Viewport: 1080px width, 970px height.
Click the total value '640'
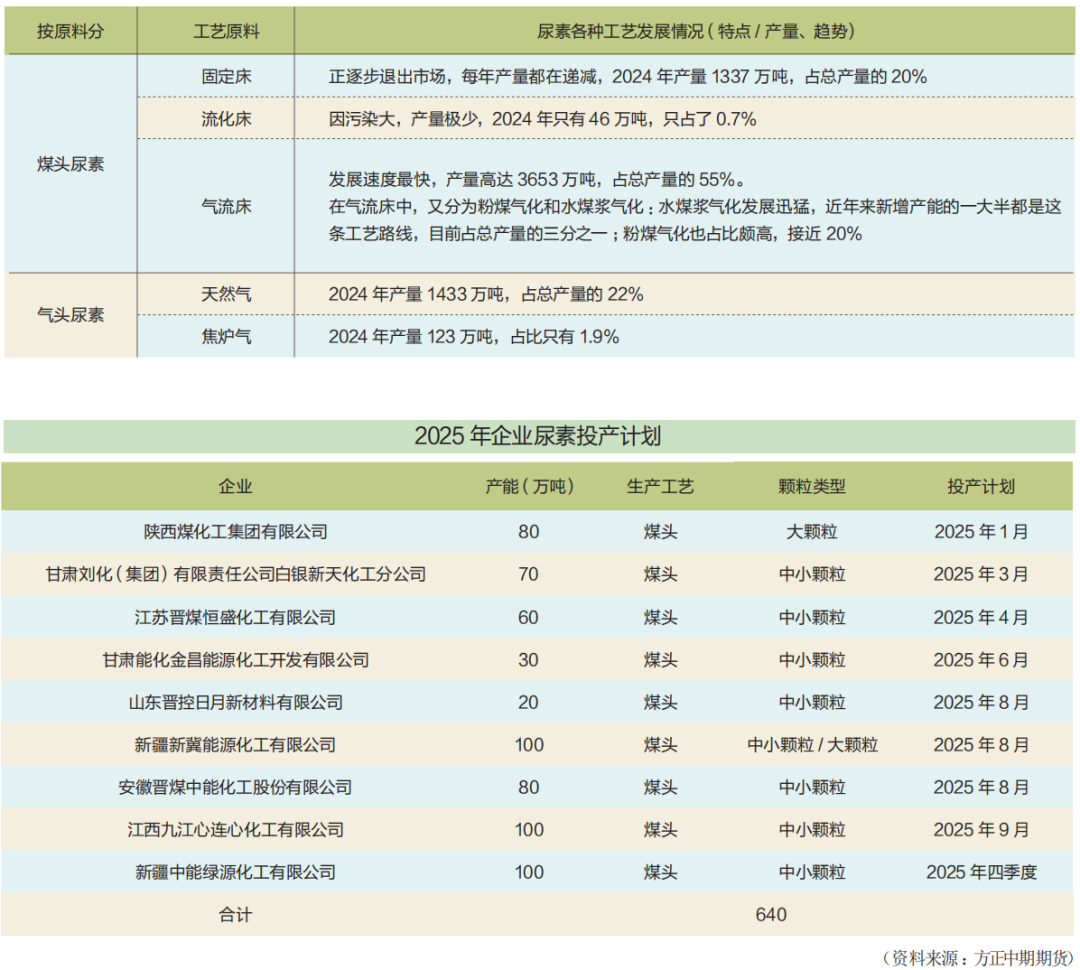pos(771,915)
